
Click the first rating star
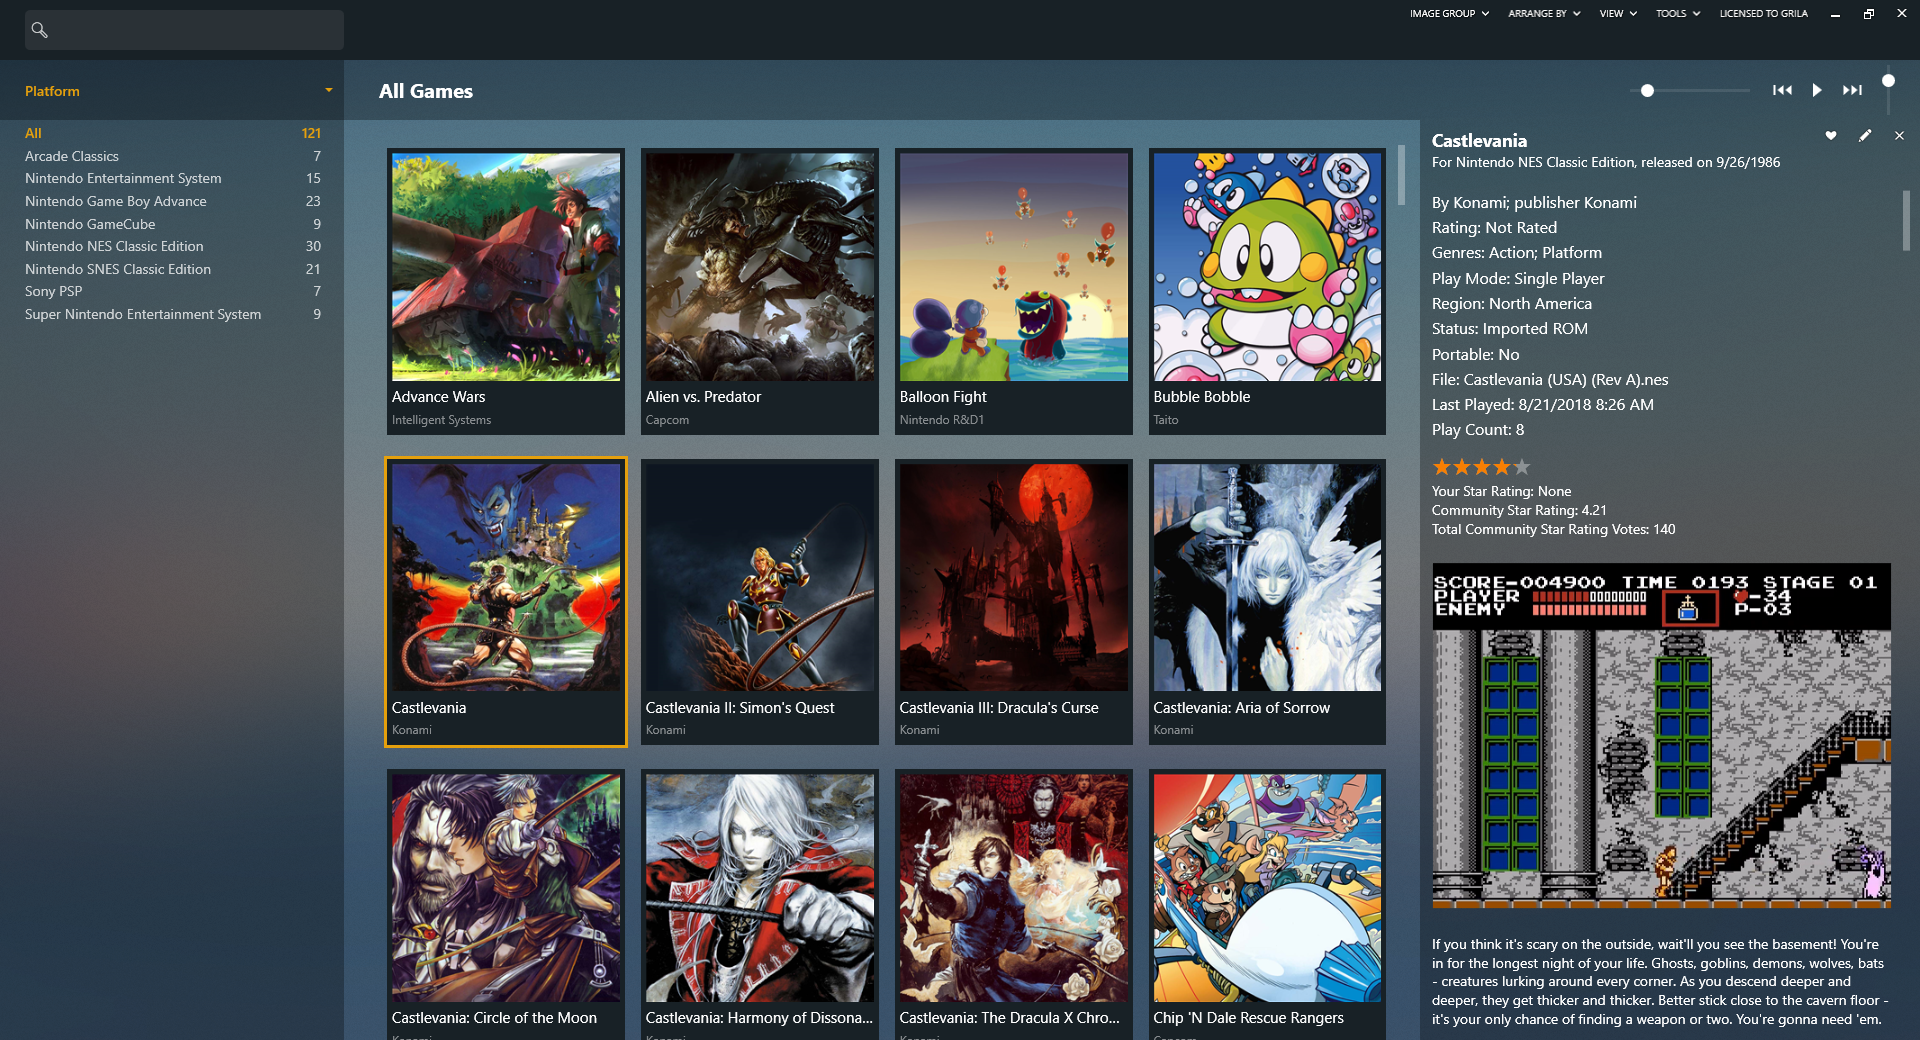1442,467
